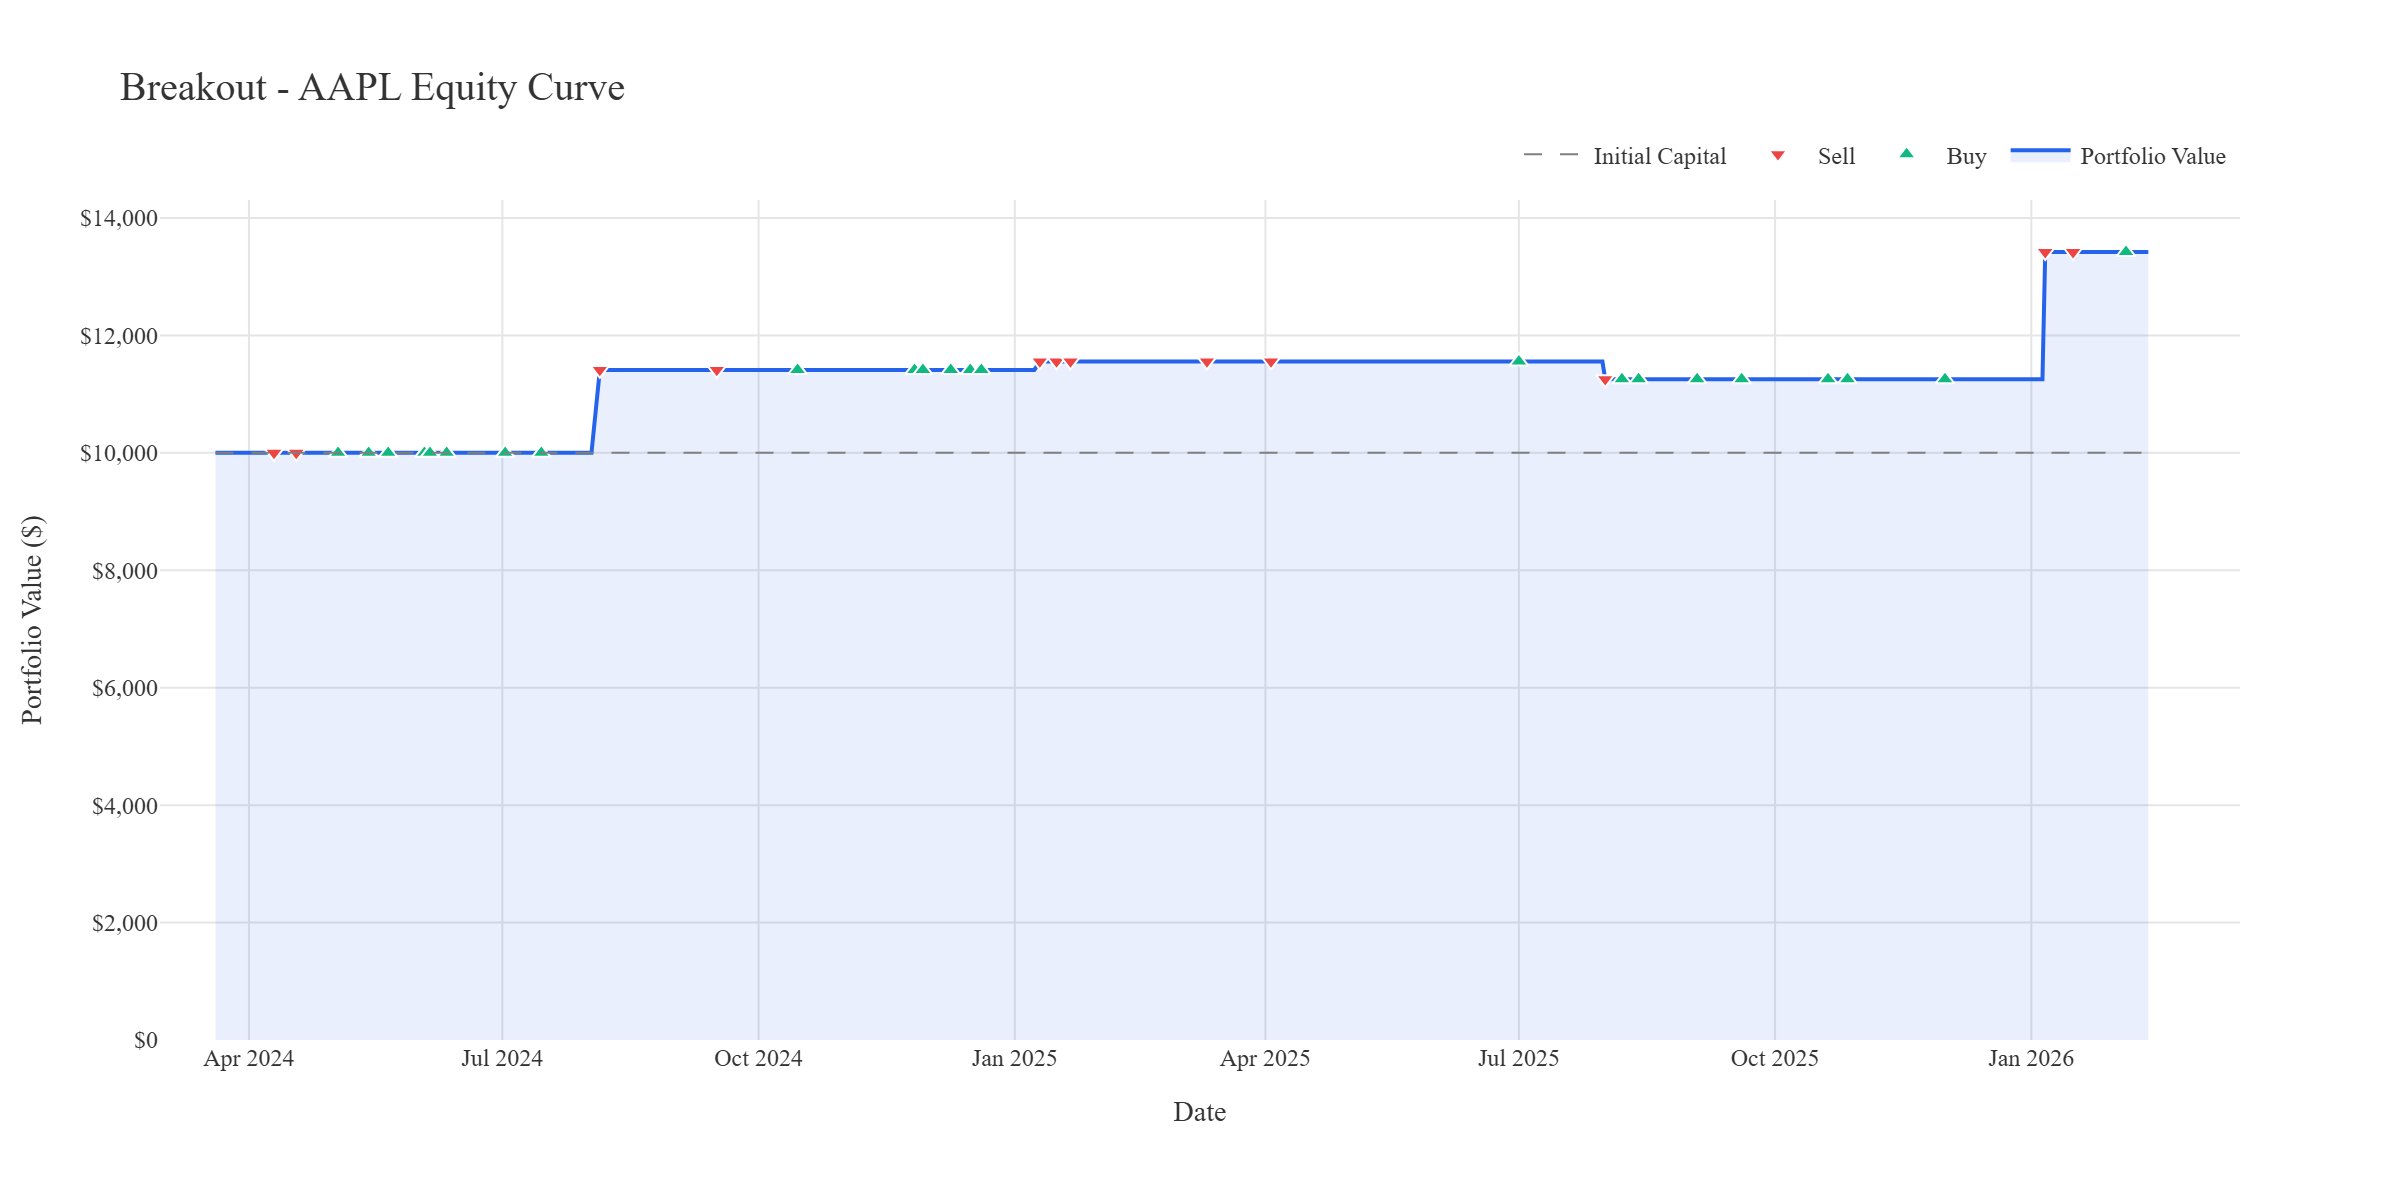Click the Date axis label
2400x1200 pixels.
coord(1199,1112)
